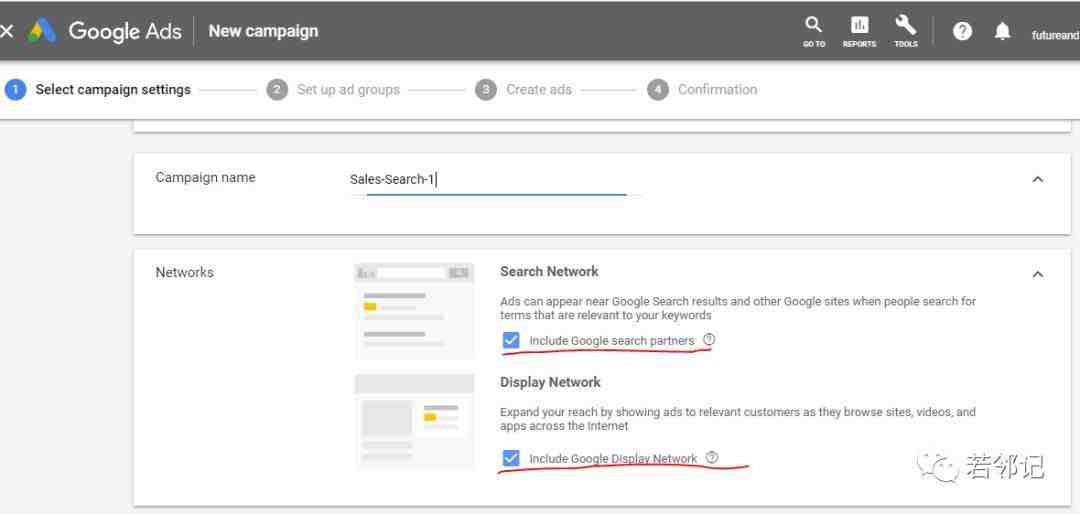
Task: Click the New campaign title text
Action: pyautogui.click(x=263, y=31)
